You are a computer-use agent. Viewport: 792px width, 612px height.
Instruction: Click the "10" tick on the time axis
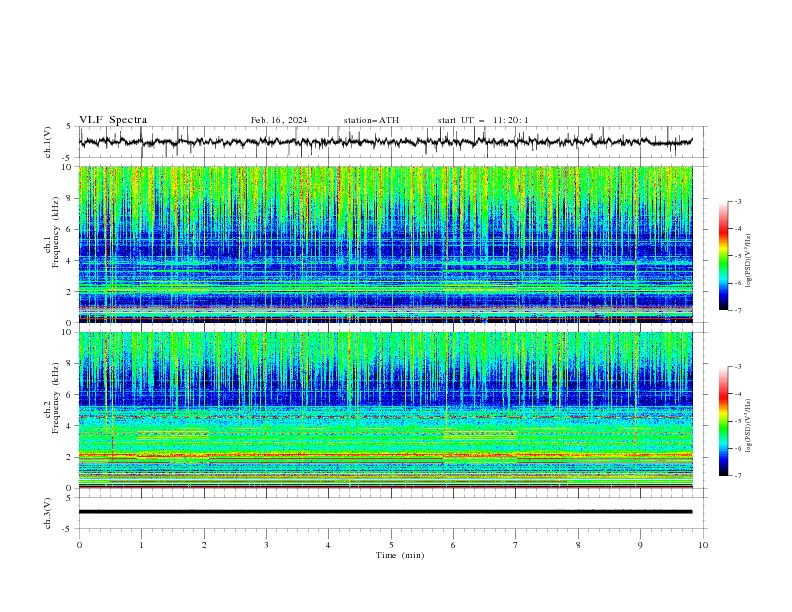click(703, 545)
